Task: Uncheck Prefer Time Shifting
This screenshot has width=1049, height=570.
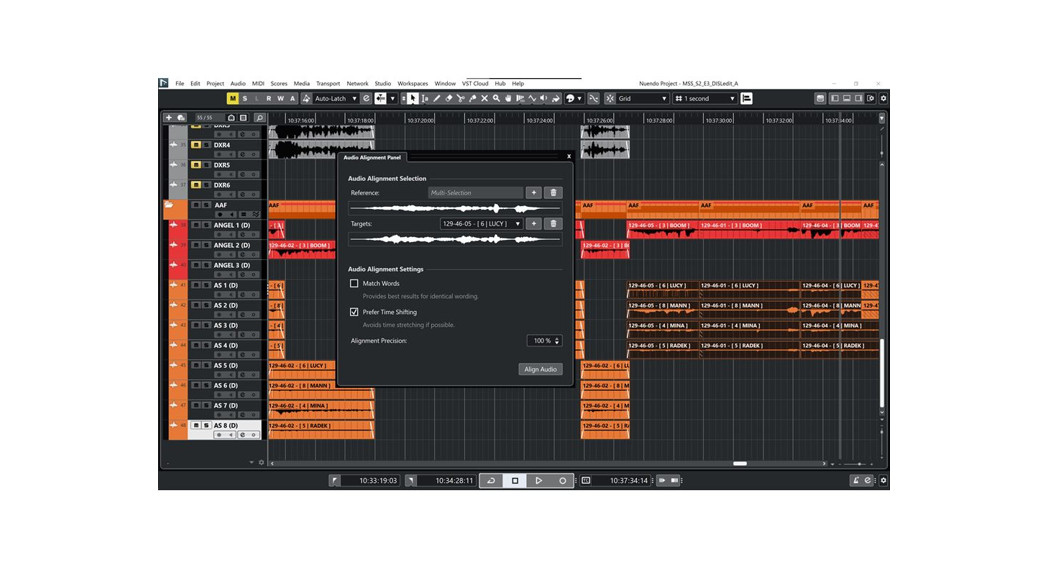Action: (x=354, y=312)
